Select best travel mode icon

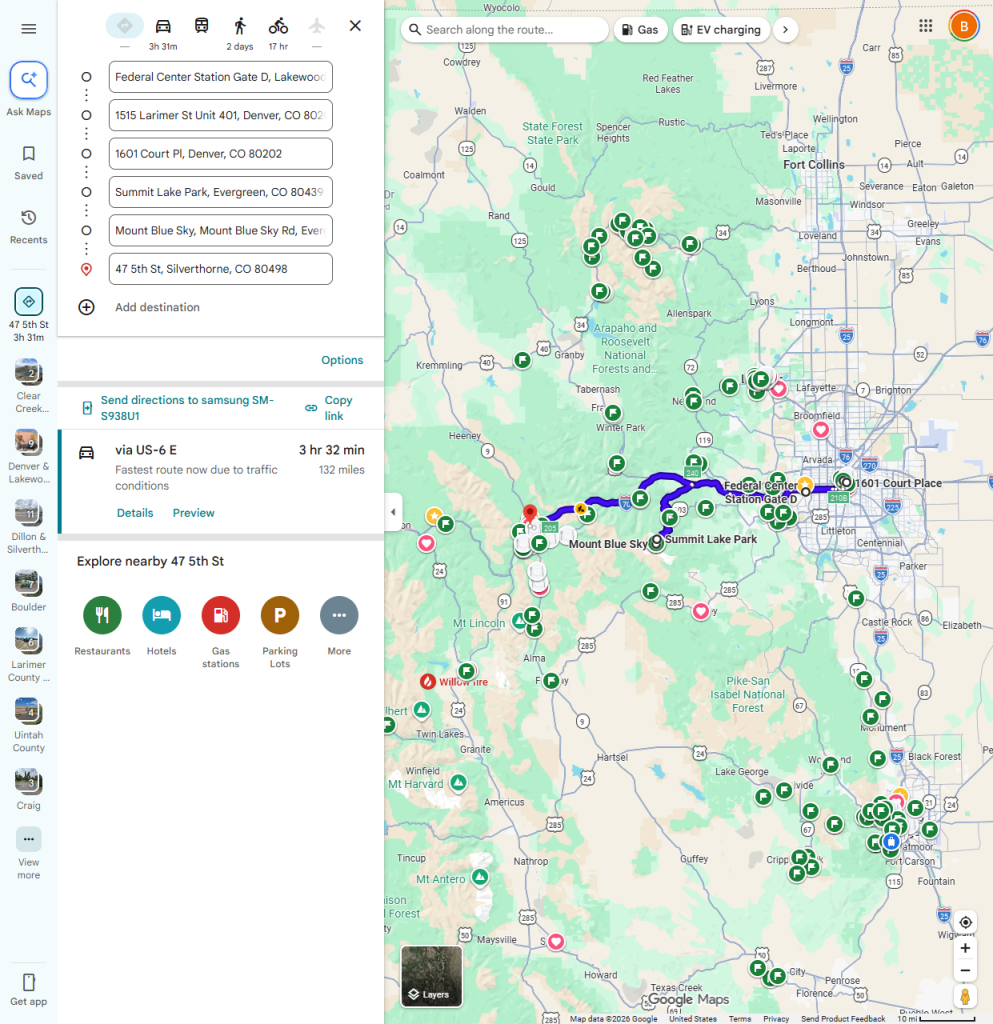[x=125, y=26]
